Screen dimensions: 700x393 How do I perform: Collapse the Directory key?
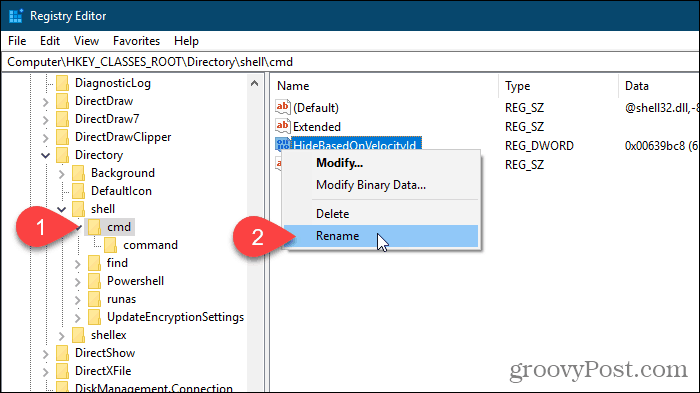click(46, 155)
